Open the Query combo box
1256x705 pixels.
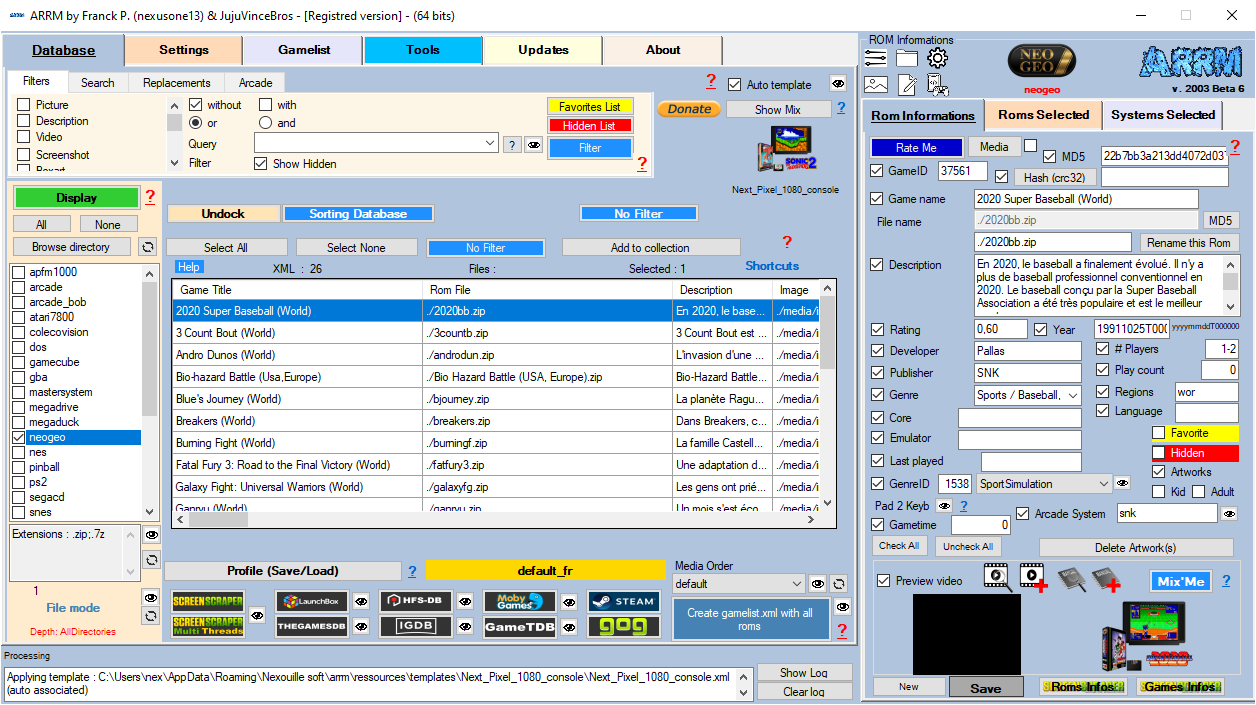(x=490, y=144)
